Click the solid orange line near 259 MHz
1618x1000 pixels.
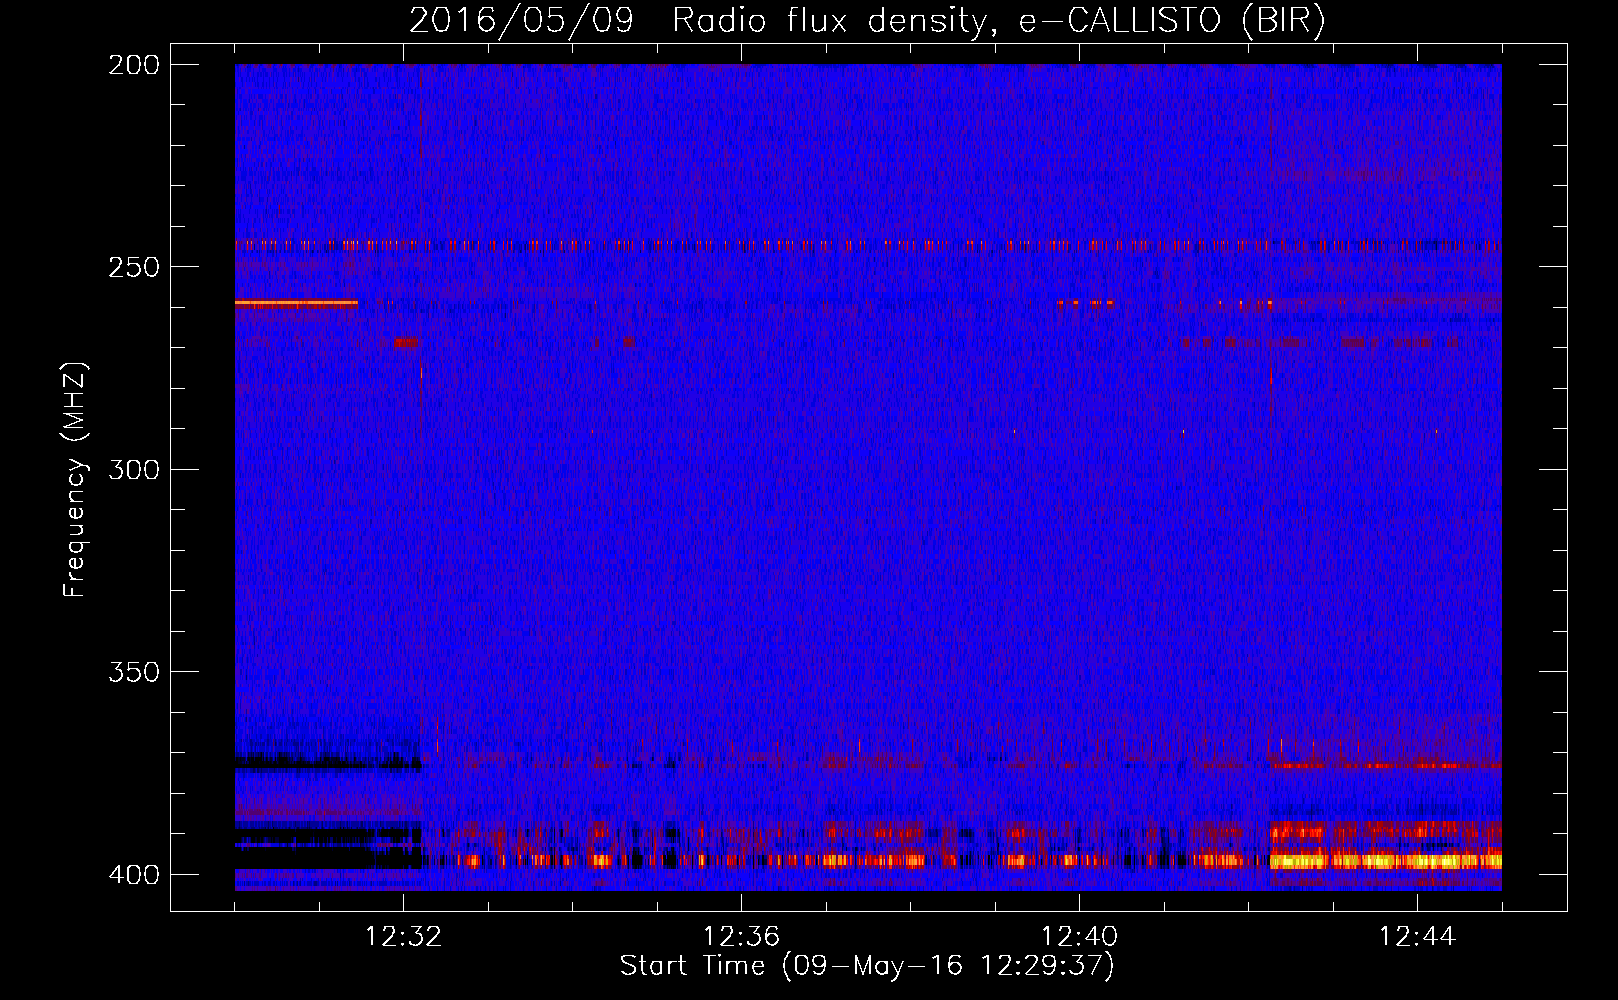(296, 302)
